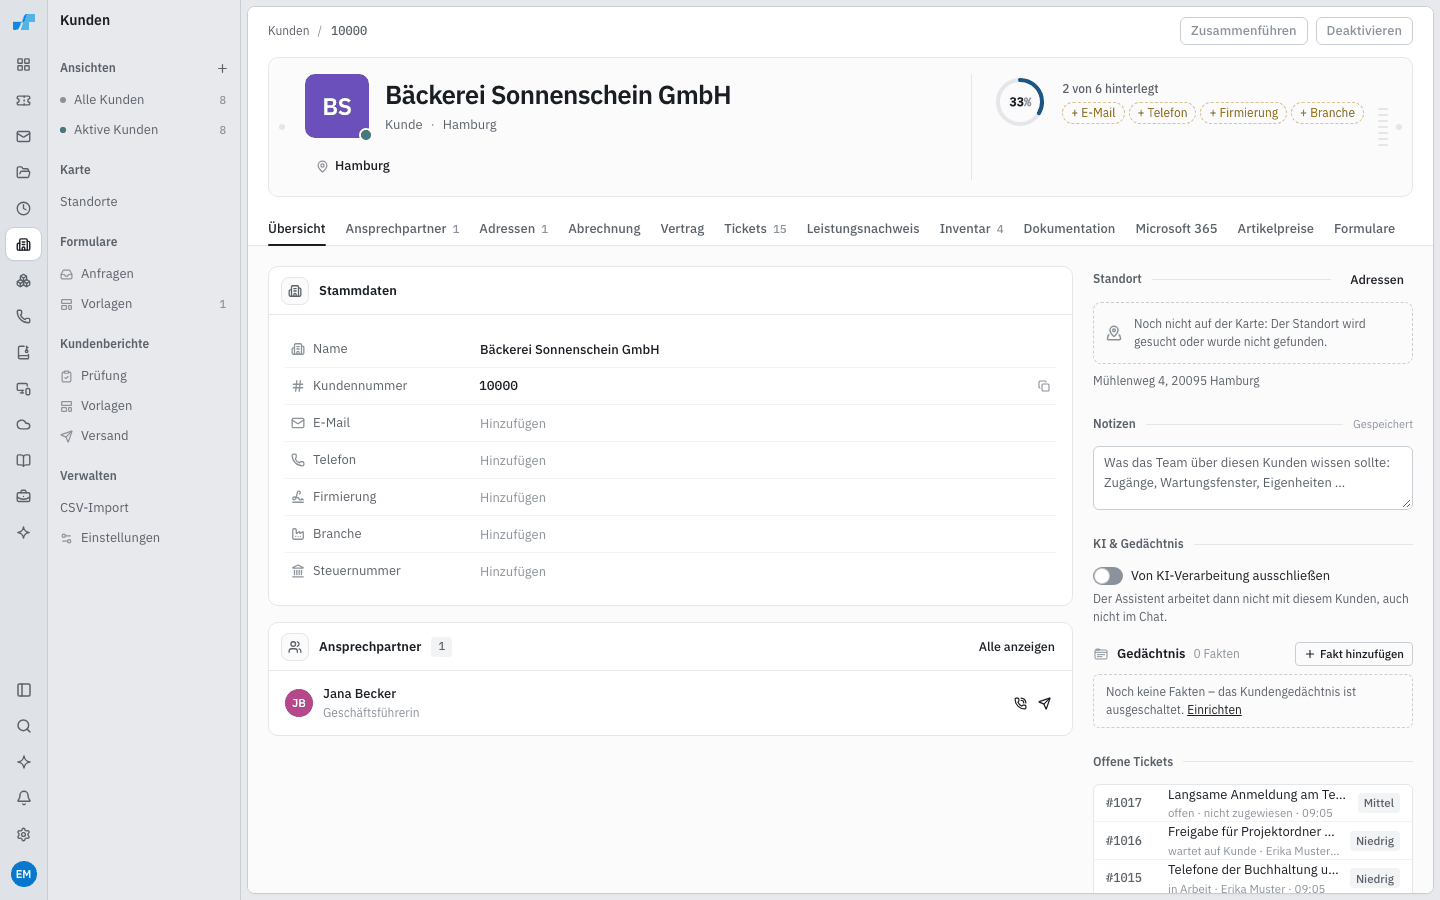Click the + Firmierung chip
Screen dimensions: 1440x900
pyautogui.click(x=1243, y=113)
